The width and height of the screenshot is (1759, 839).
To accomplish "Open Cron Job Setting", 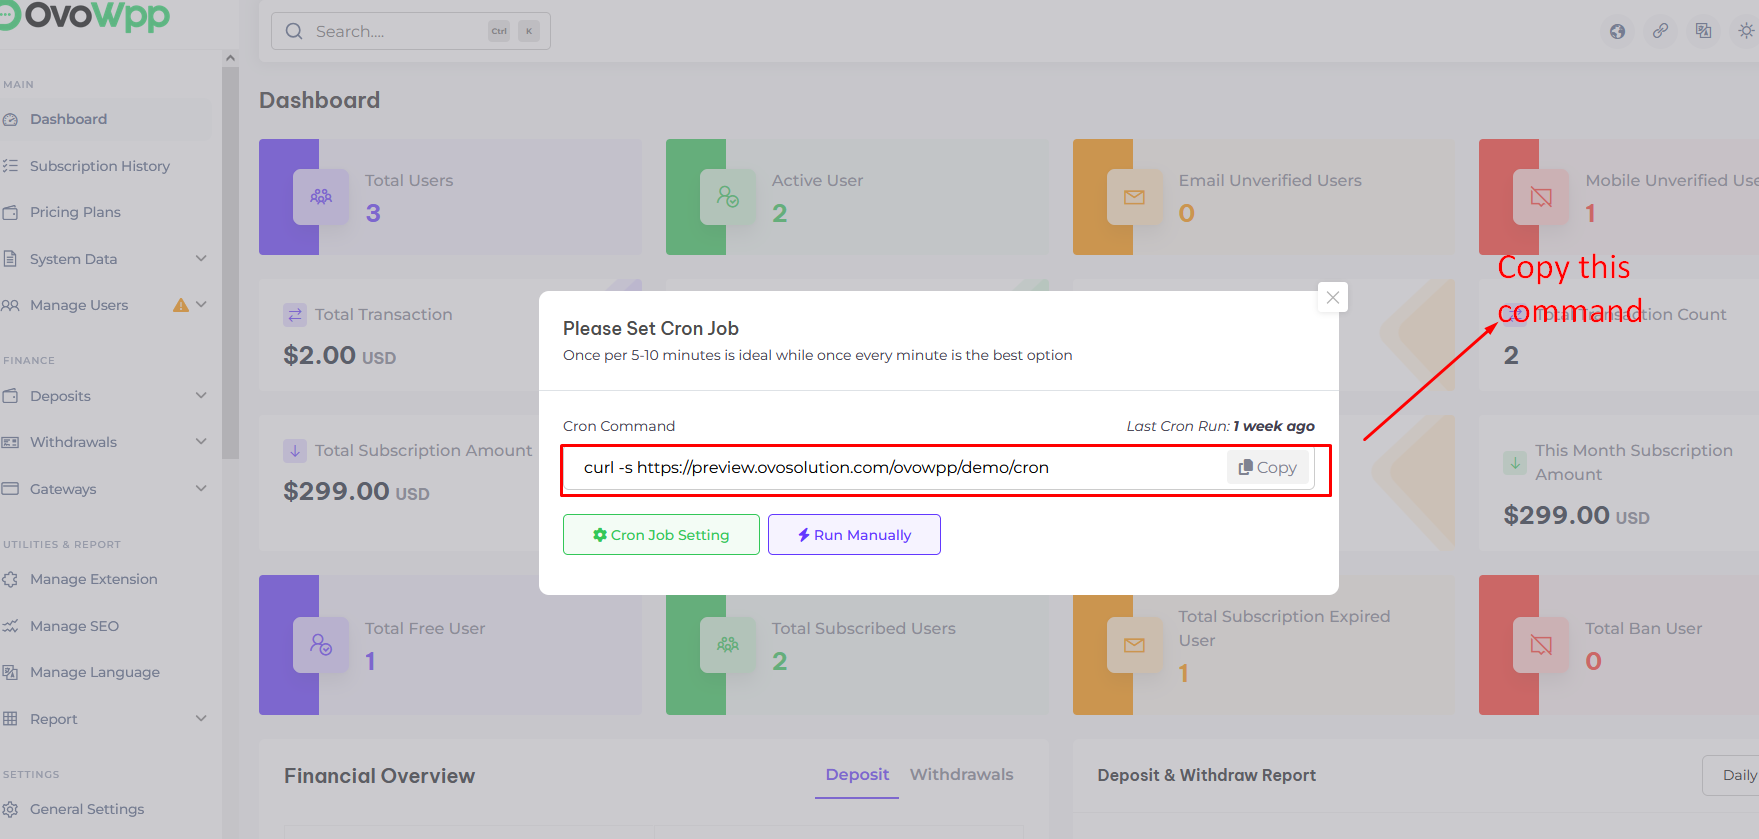I will tap(661, 535).
